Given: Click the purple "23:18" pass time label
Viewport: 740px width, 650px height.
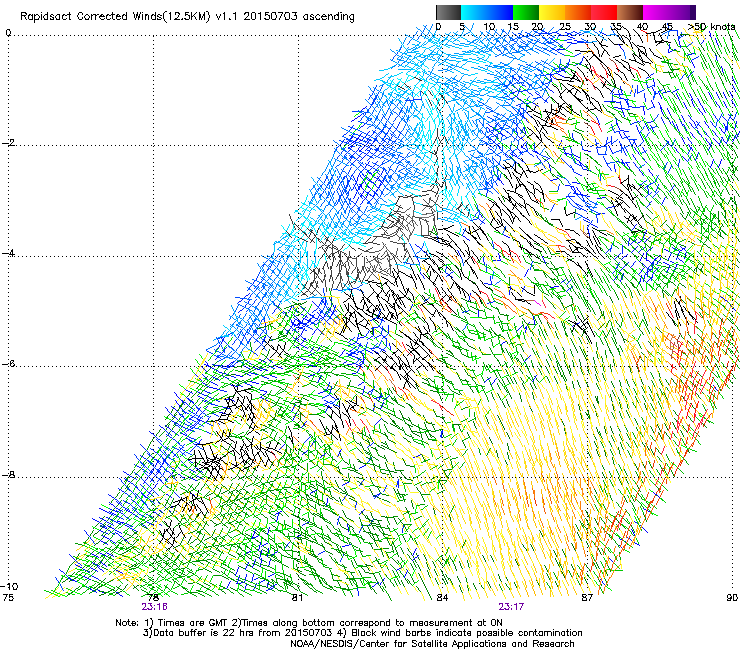Looking at the screenshot, I should point(154,607).
